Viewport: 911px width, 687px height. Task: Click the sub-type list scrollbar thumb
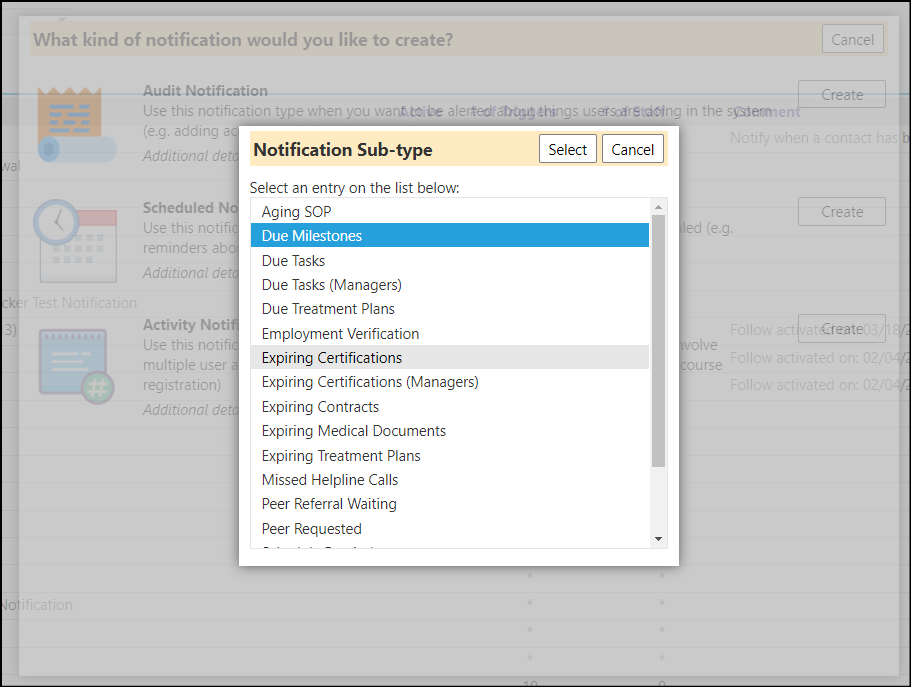[658, 341]
